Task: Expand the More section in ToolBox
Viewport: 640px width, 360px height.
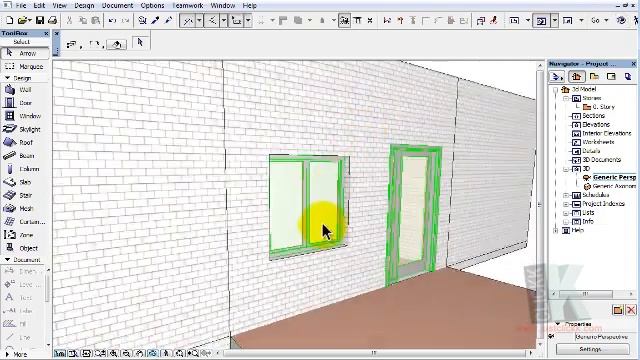Action: tap(7, 354)
